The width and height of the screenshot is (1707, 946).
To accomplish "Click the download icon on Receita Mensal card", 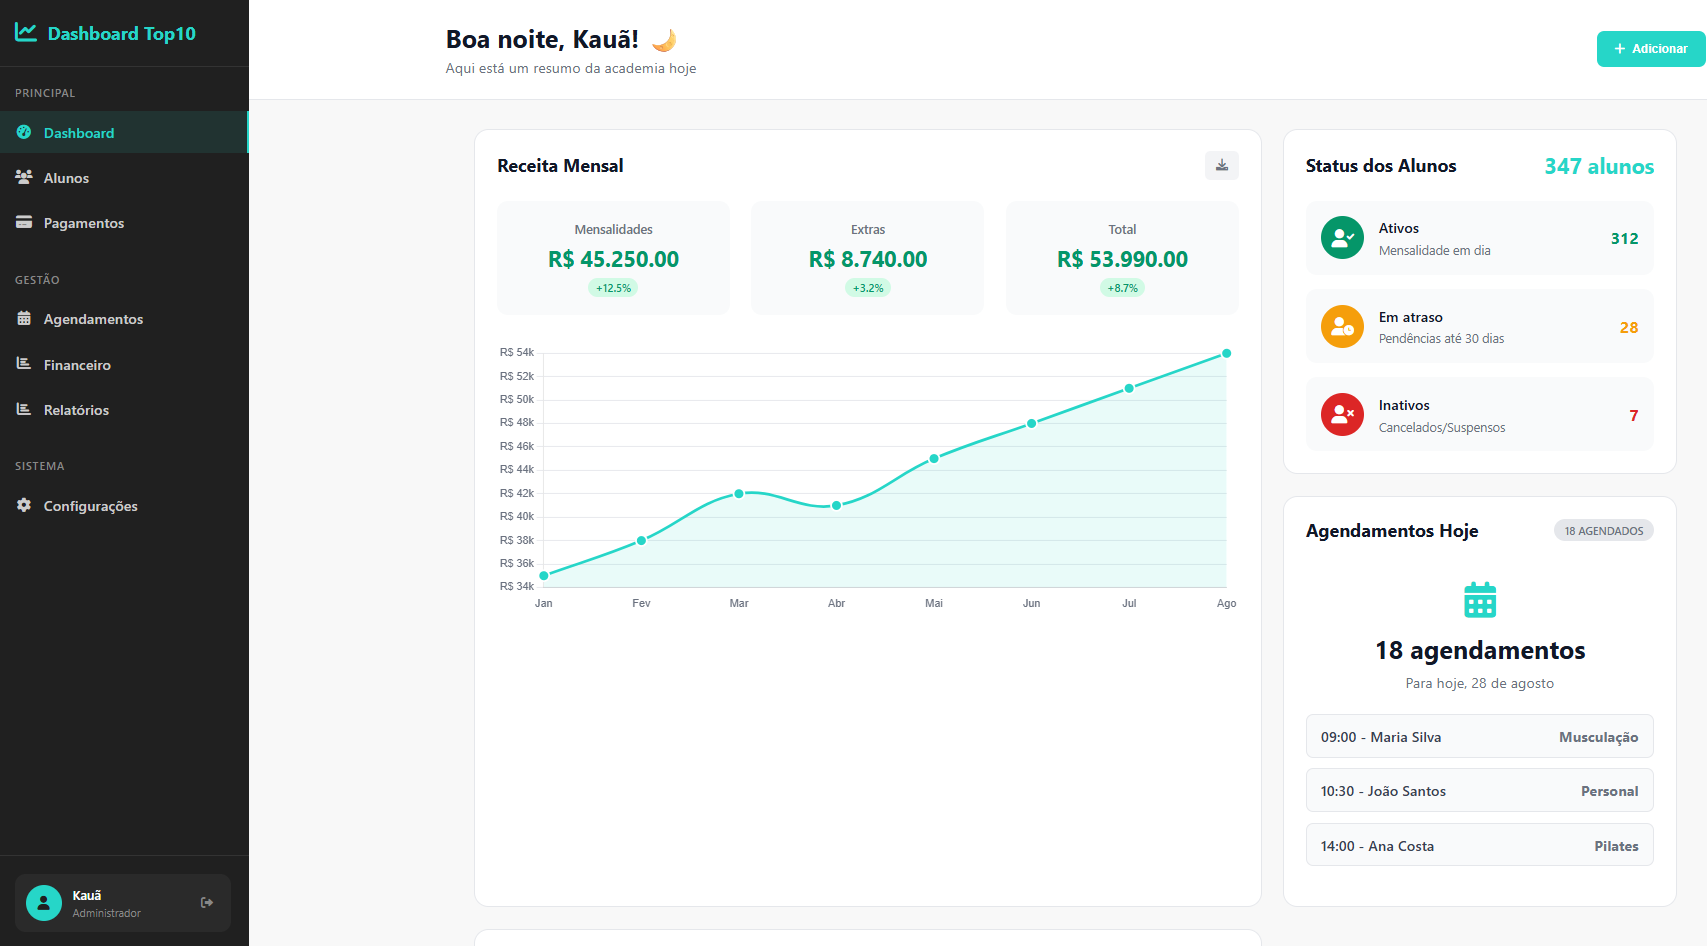I will coord(1221,165).
